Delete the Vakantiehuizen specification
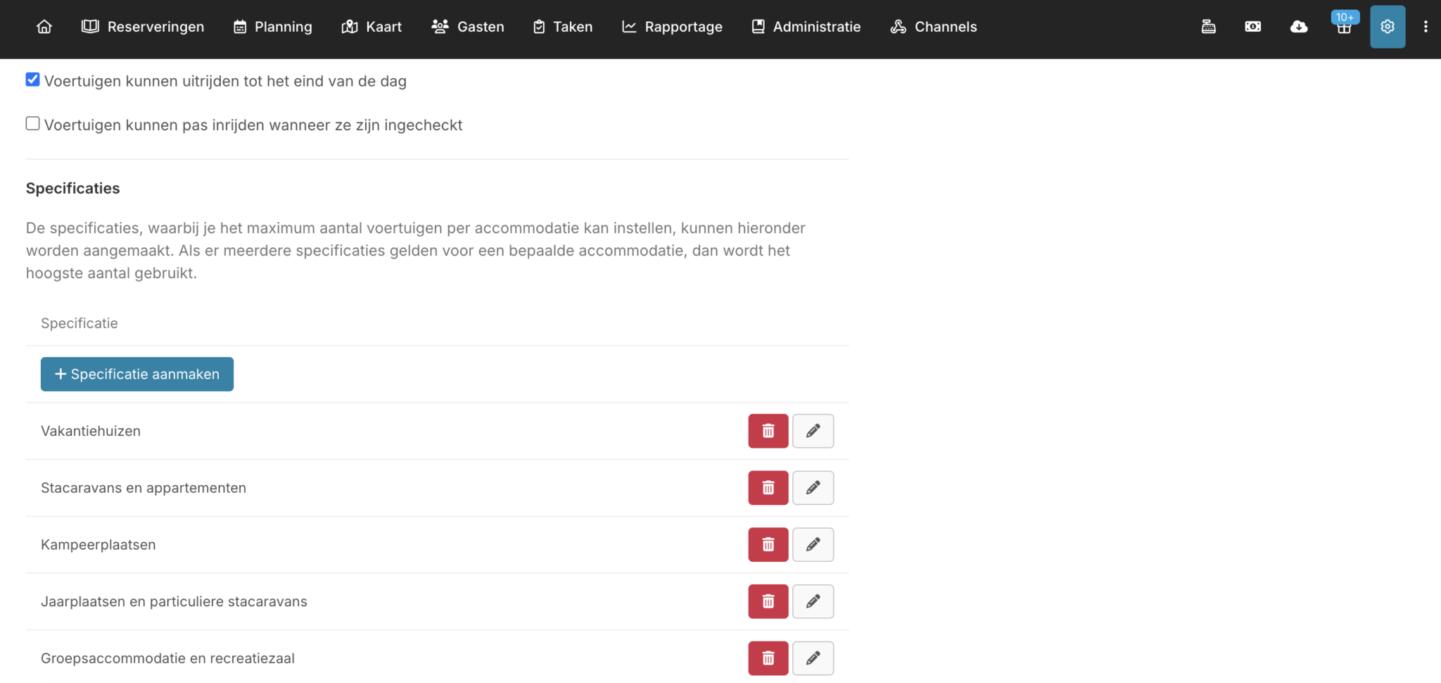 click(x=768, y=431)
